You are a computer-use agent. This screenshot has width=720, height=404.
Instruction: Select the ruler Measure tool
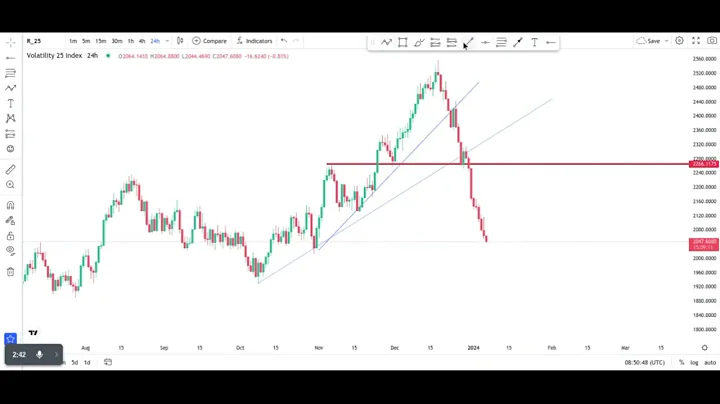[x=11, y=169]
